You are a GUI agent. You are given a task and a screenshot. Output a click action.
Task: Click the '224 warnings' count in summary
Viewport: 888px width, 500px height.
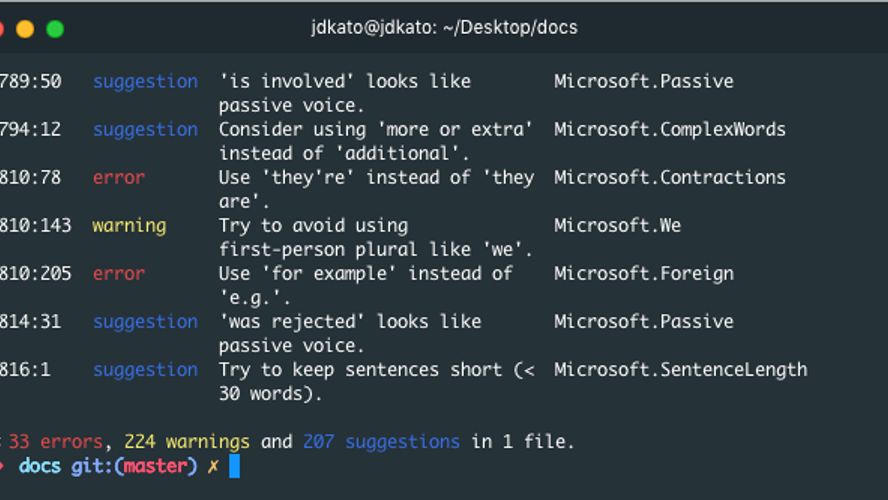click(x=186, y=441)
